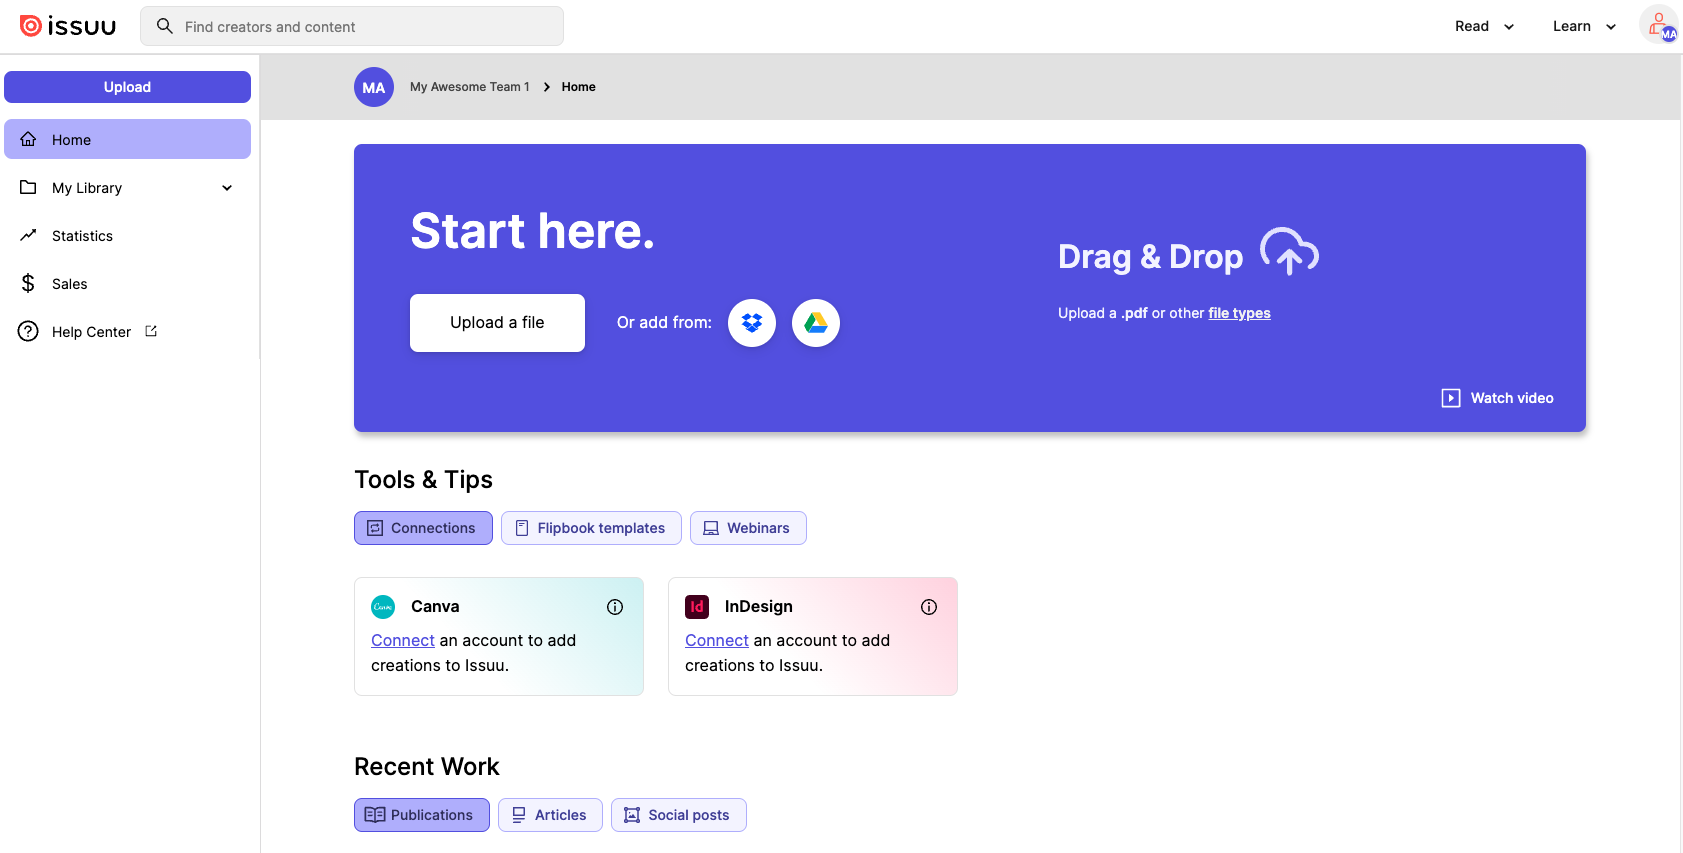Click the Drag & Drop cloud upload icon

click(x=1289, y=251)
